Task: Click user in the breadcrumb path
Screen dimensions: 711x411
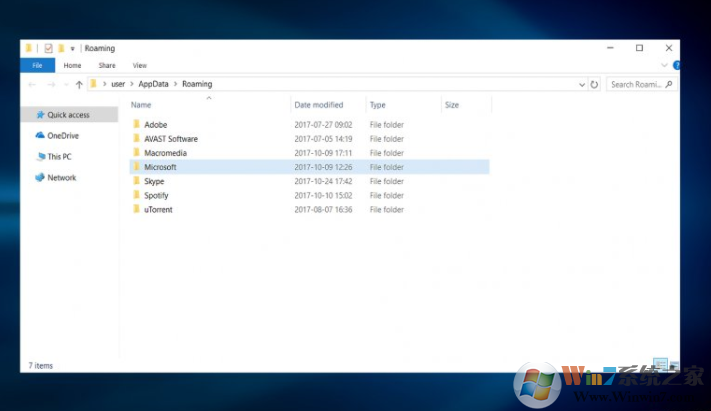Action: pos(118,85)
